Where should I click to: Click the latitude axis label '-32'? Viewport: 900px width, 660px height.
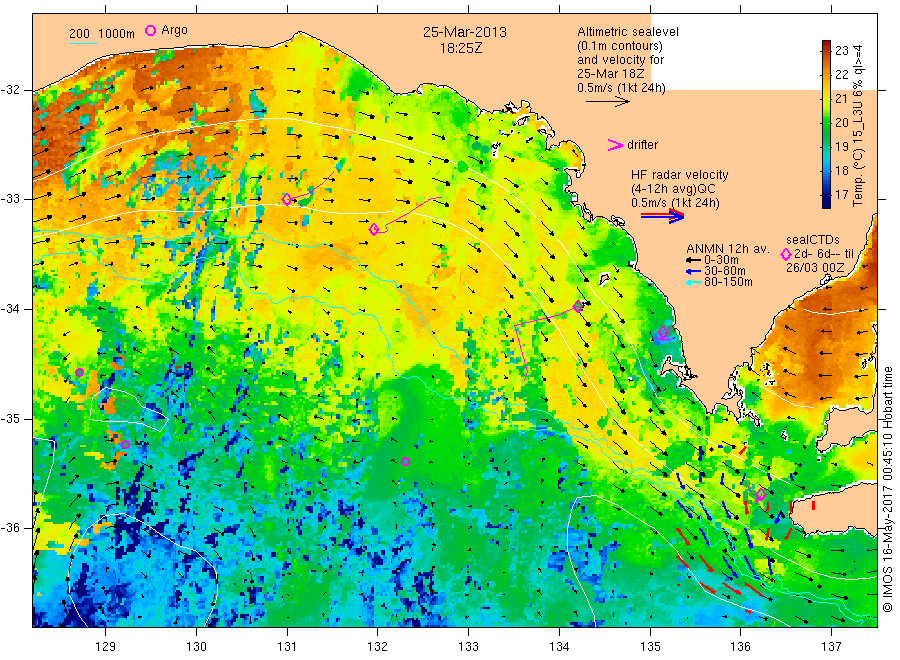(x=10, y=90)
